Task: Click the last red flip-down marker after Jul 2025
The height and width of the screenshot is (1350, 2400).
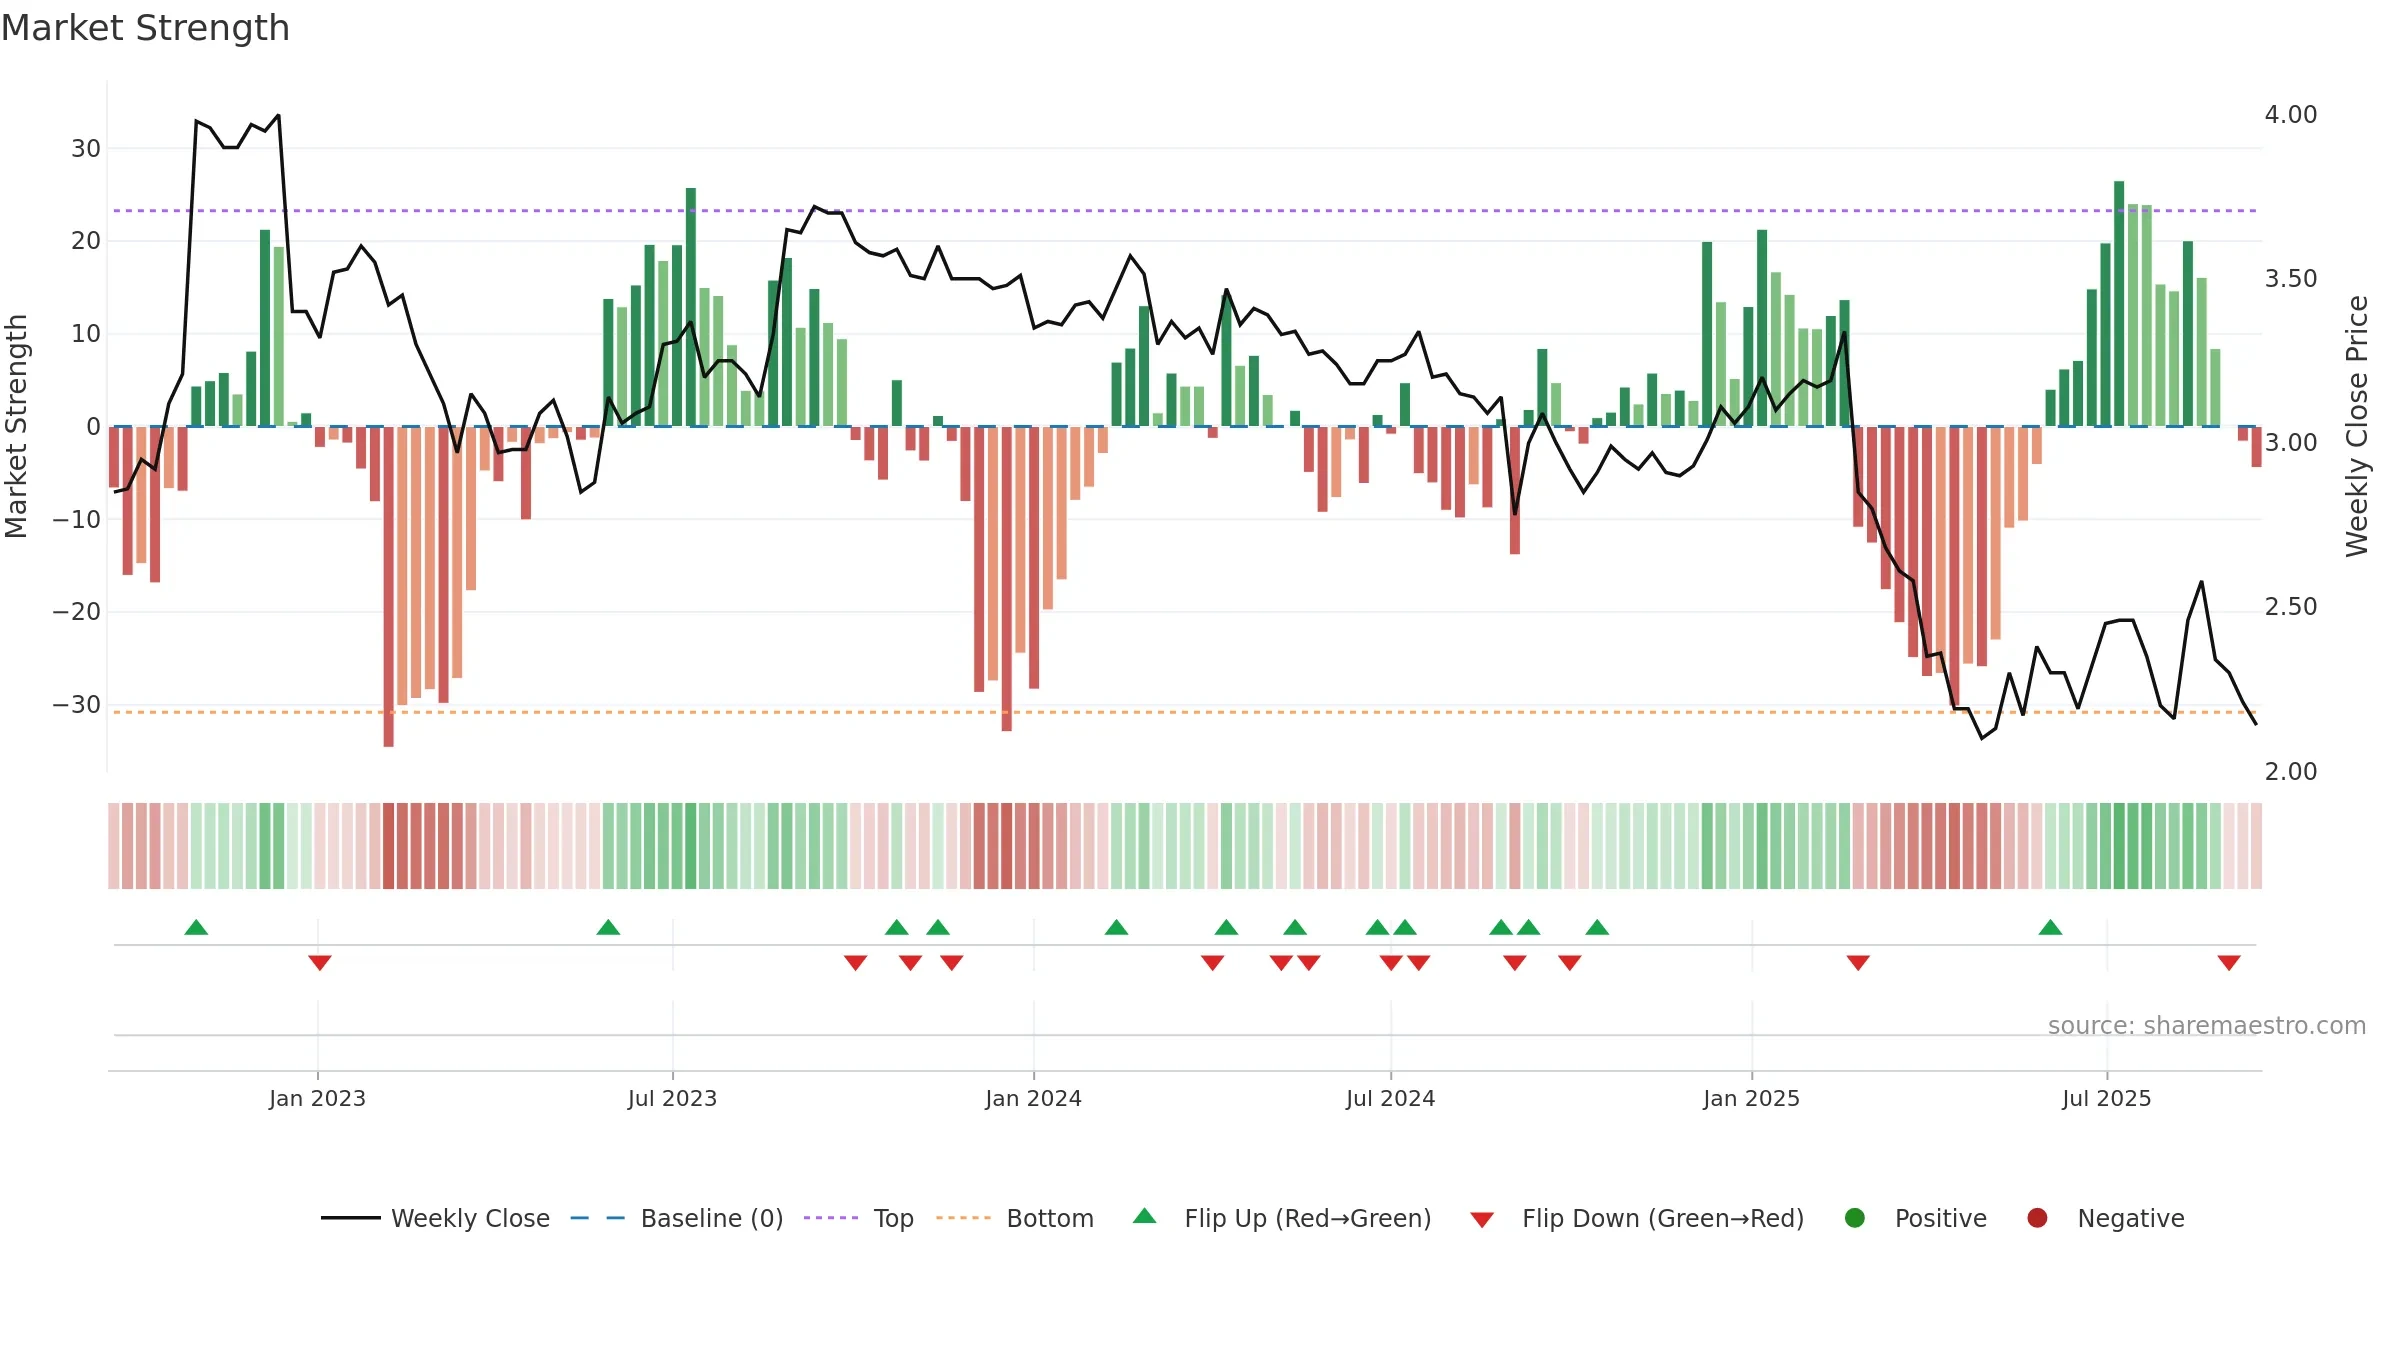Action: point(2229,963)
